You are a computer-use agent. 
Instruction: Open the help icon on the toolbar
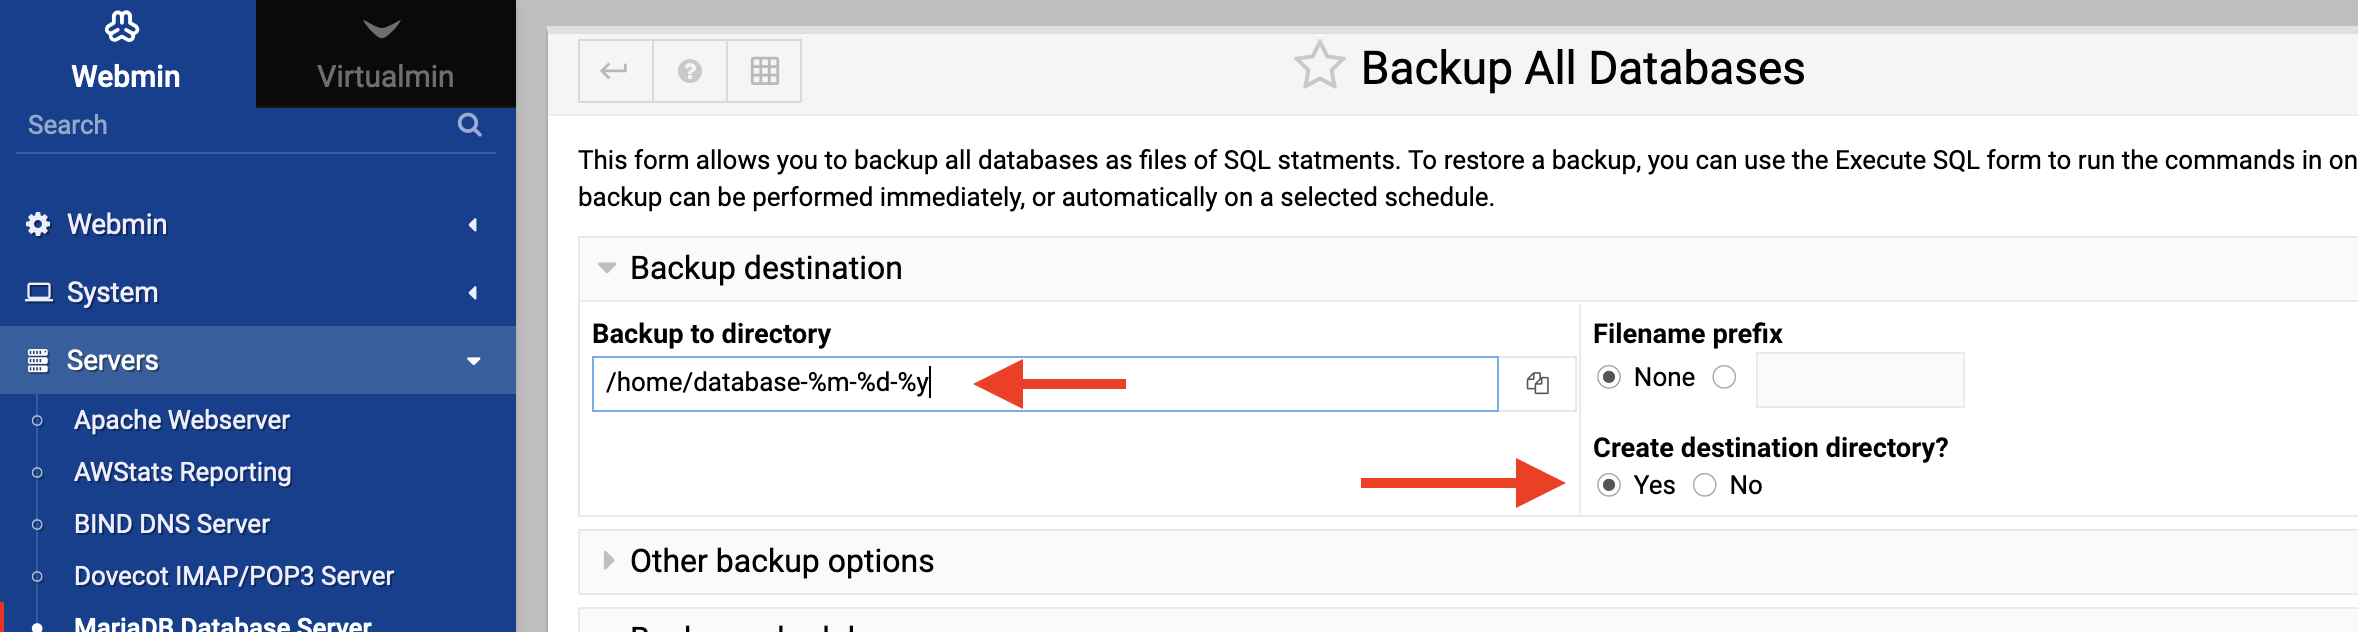(690, 70)
